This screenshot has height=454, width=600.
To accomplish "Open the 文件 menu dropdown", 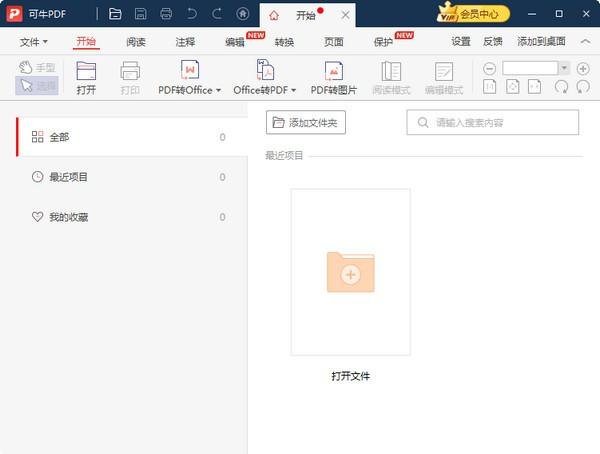I will click(34, 42).
